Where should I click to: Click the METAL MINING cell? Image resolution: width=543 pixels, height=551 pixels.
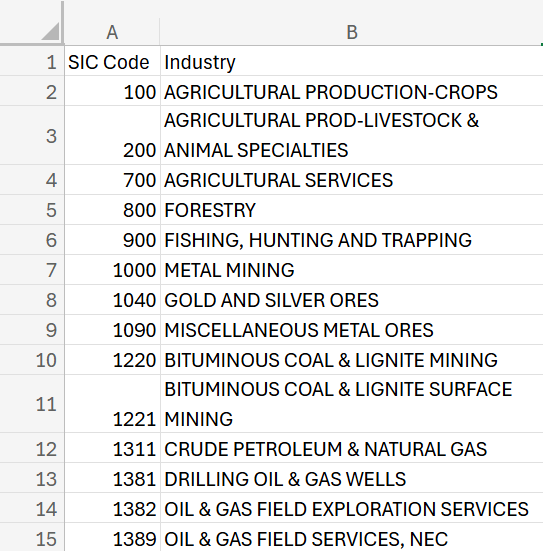click(351, 270)
